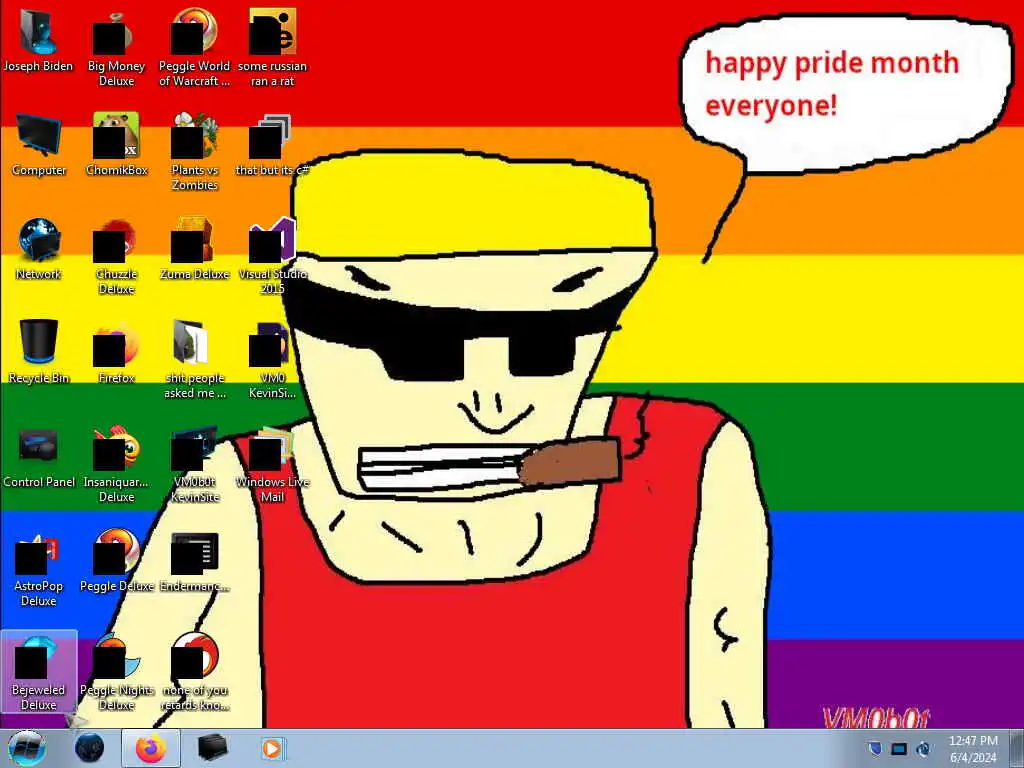This screenshot has width=1024, height=768.
Task: Click the Show Desktop strip at taskbar end
Action: click(x=1017, y=748)
